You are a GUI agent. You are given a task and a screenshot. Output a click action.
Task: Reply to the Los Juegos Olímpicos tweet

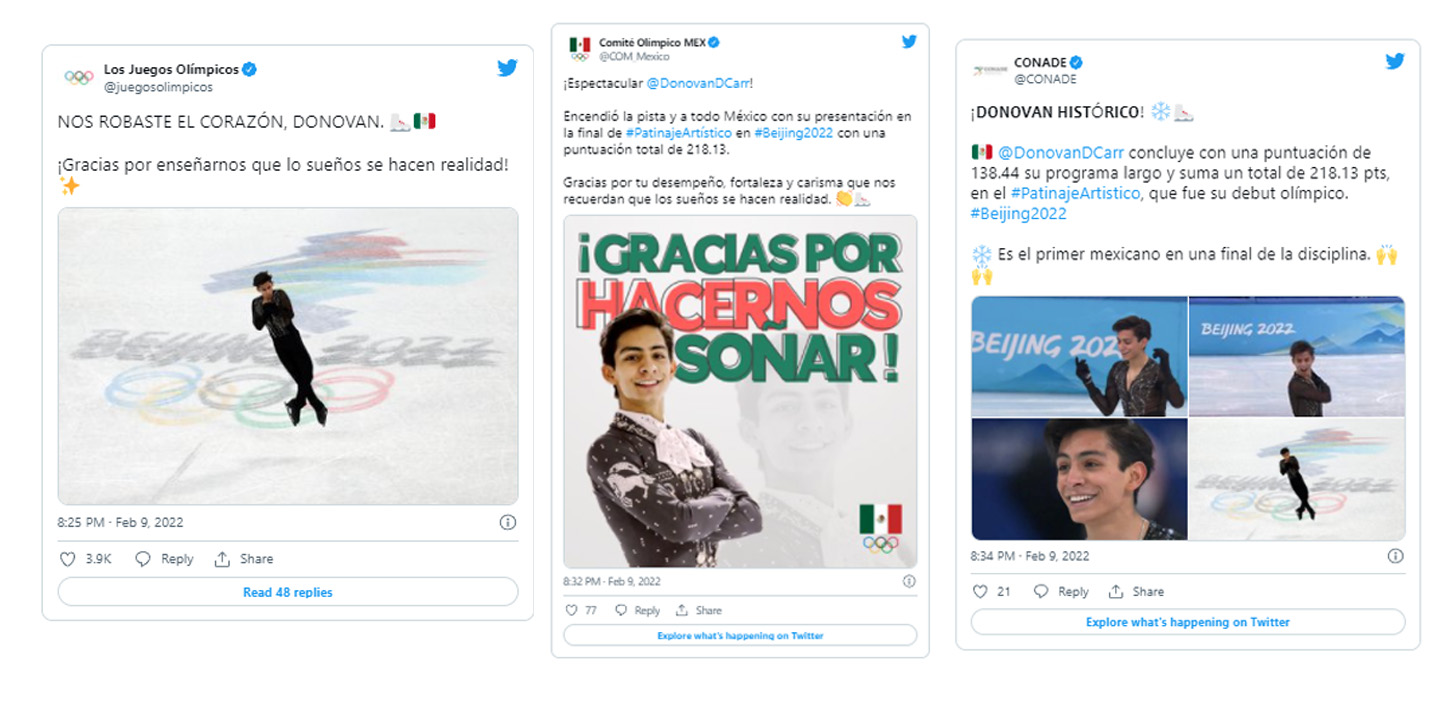click(165, 559)
